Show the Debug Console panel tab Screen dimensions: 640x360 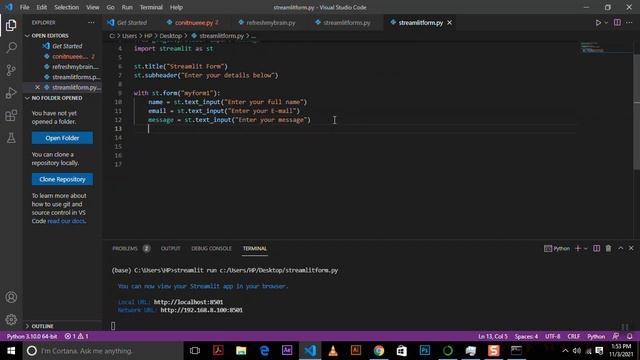[211, 248]
